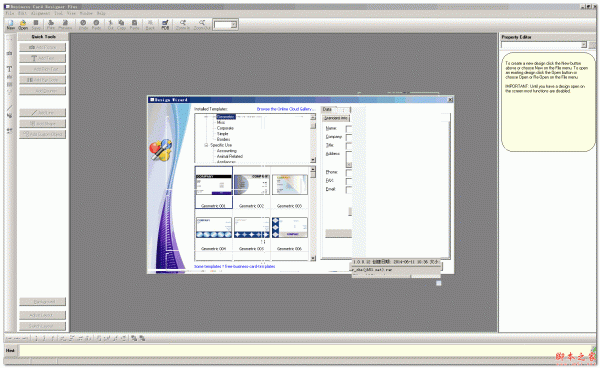Close the Design Wizard dialog
600x368 pixels.
pos(450,99)
